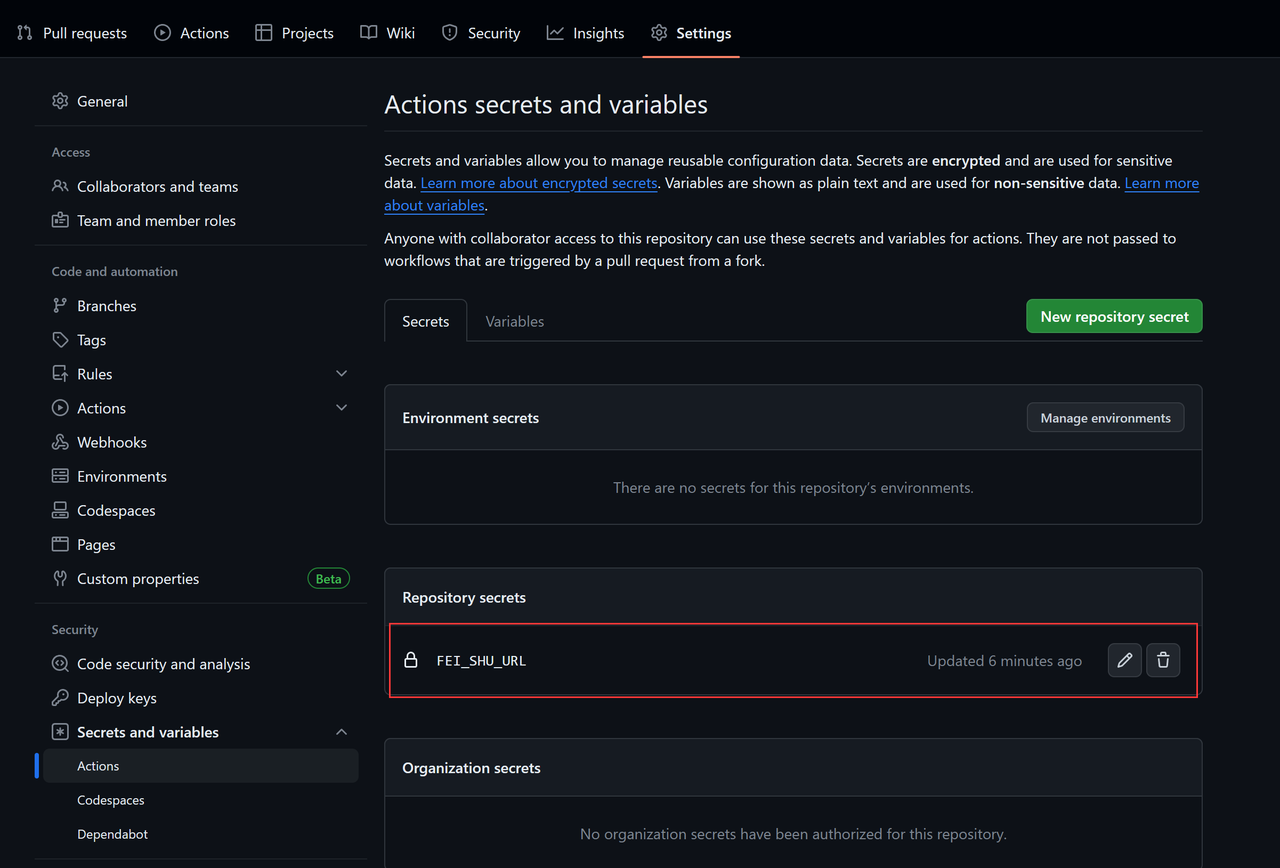1280x868 pixels.
Task: Click the scan icon beside Code security and analysis
Action: click(x=60, y=663)
